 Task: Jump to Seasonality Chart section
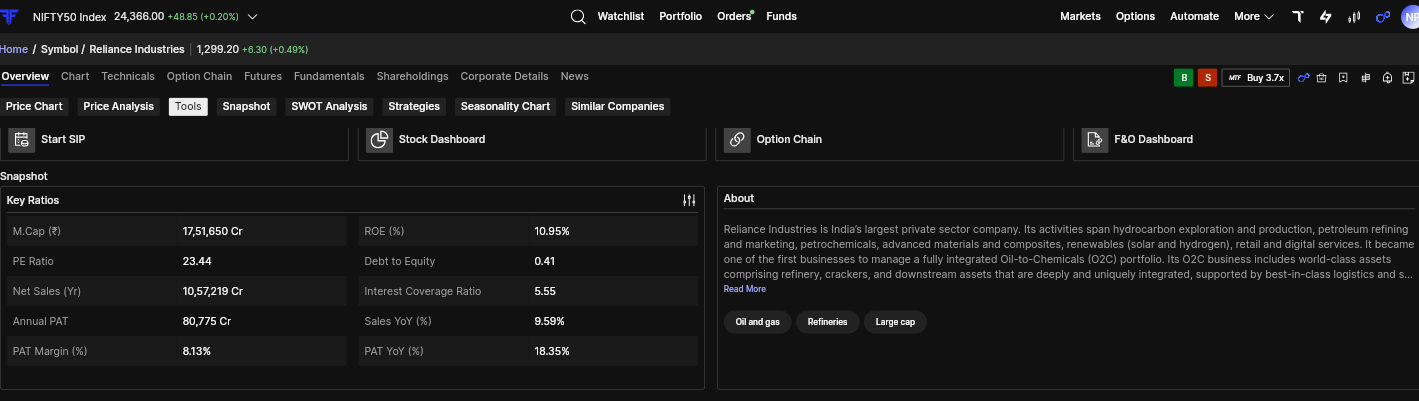[505, 106]
